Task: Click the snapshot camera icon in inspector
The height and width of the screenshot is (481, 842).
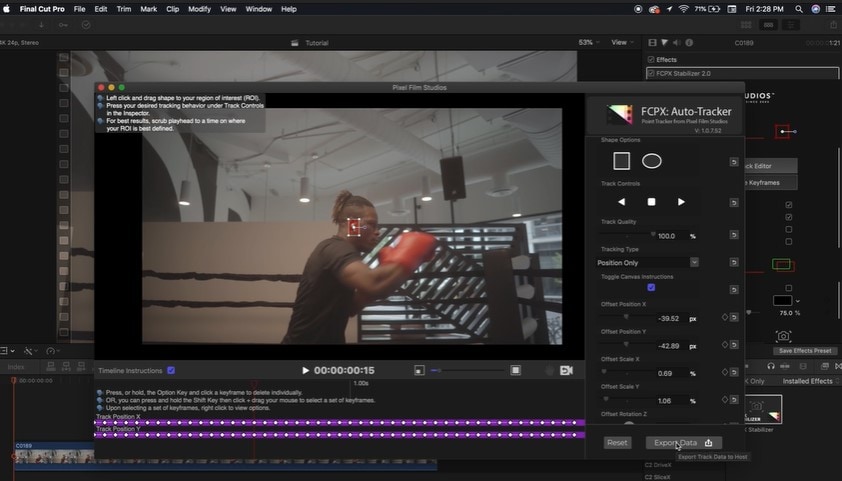Action: tap(783, 336)
